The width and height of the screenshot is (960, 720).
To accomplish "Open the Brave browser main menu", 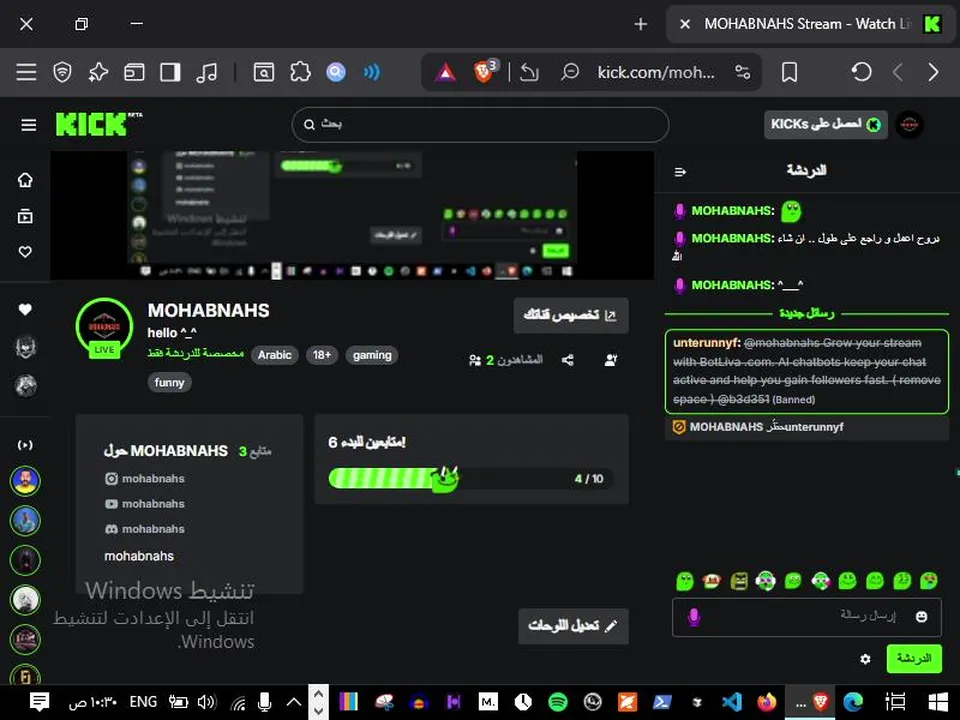I will (26, 72).
